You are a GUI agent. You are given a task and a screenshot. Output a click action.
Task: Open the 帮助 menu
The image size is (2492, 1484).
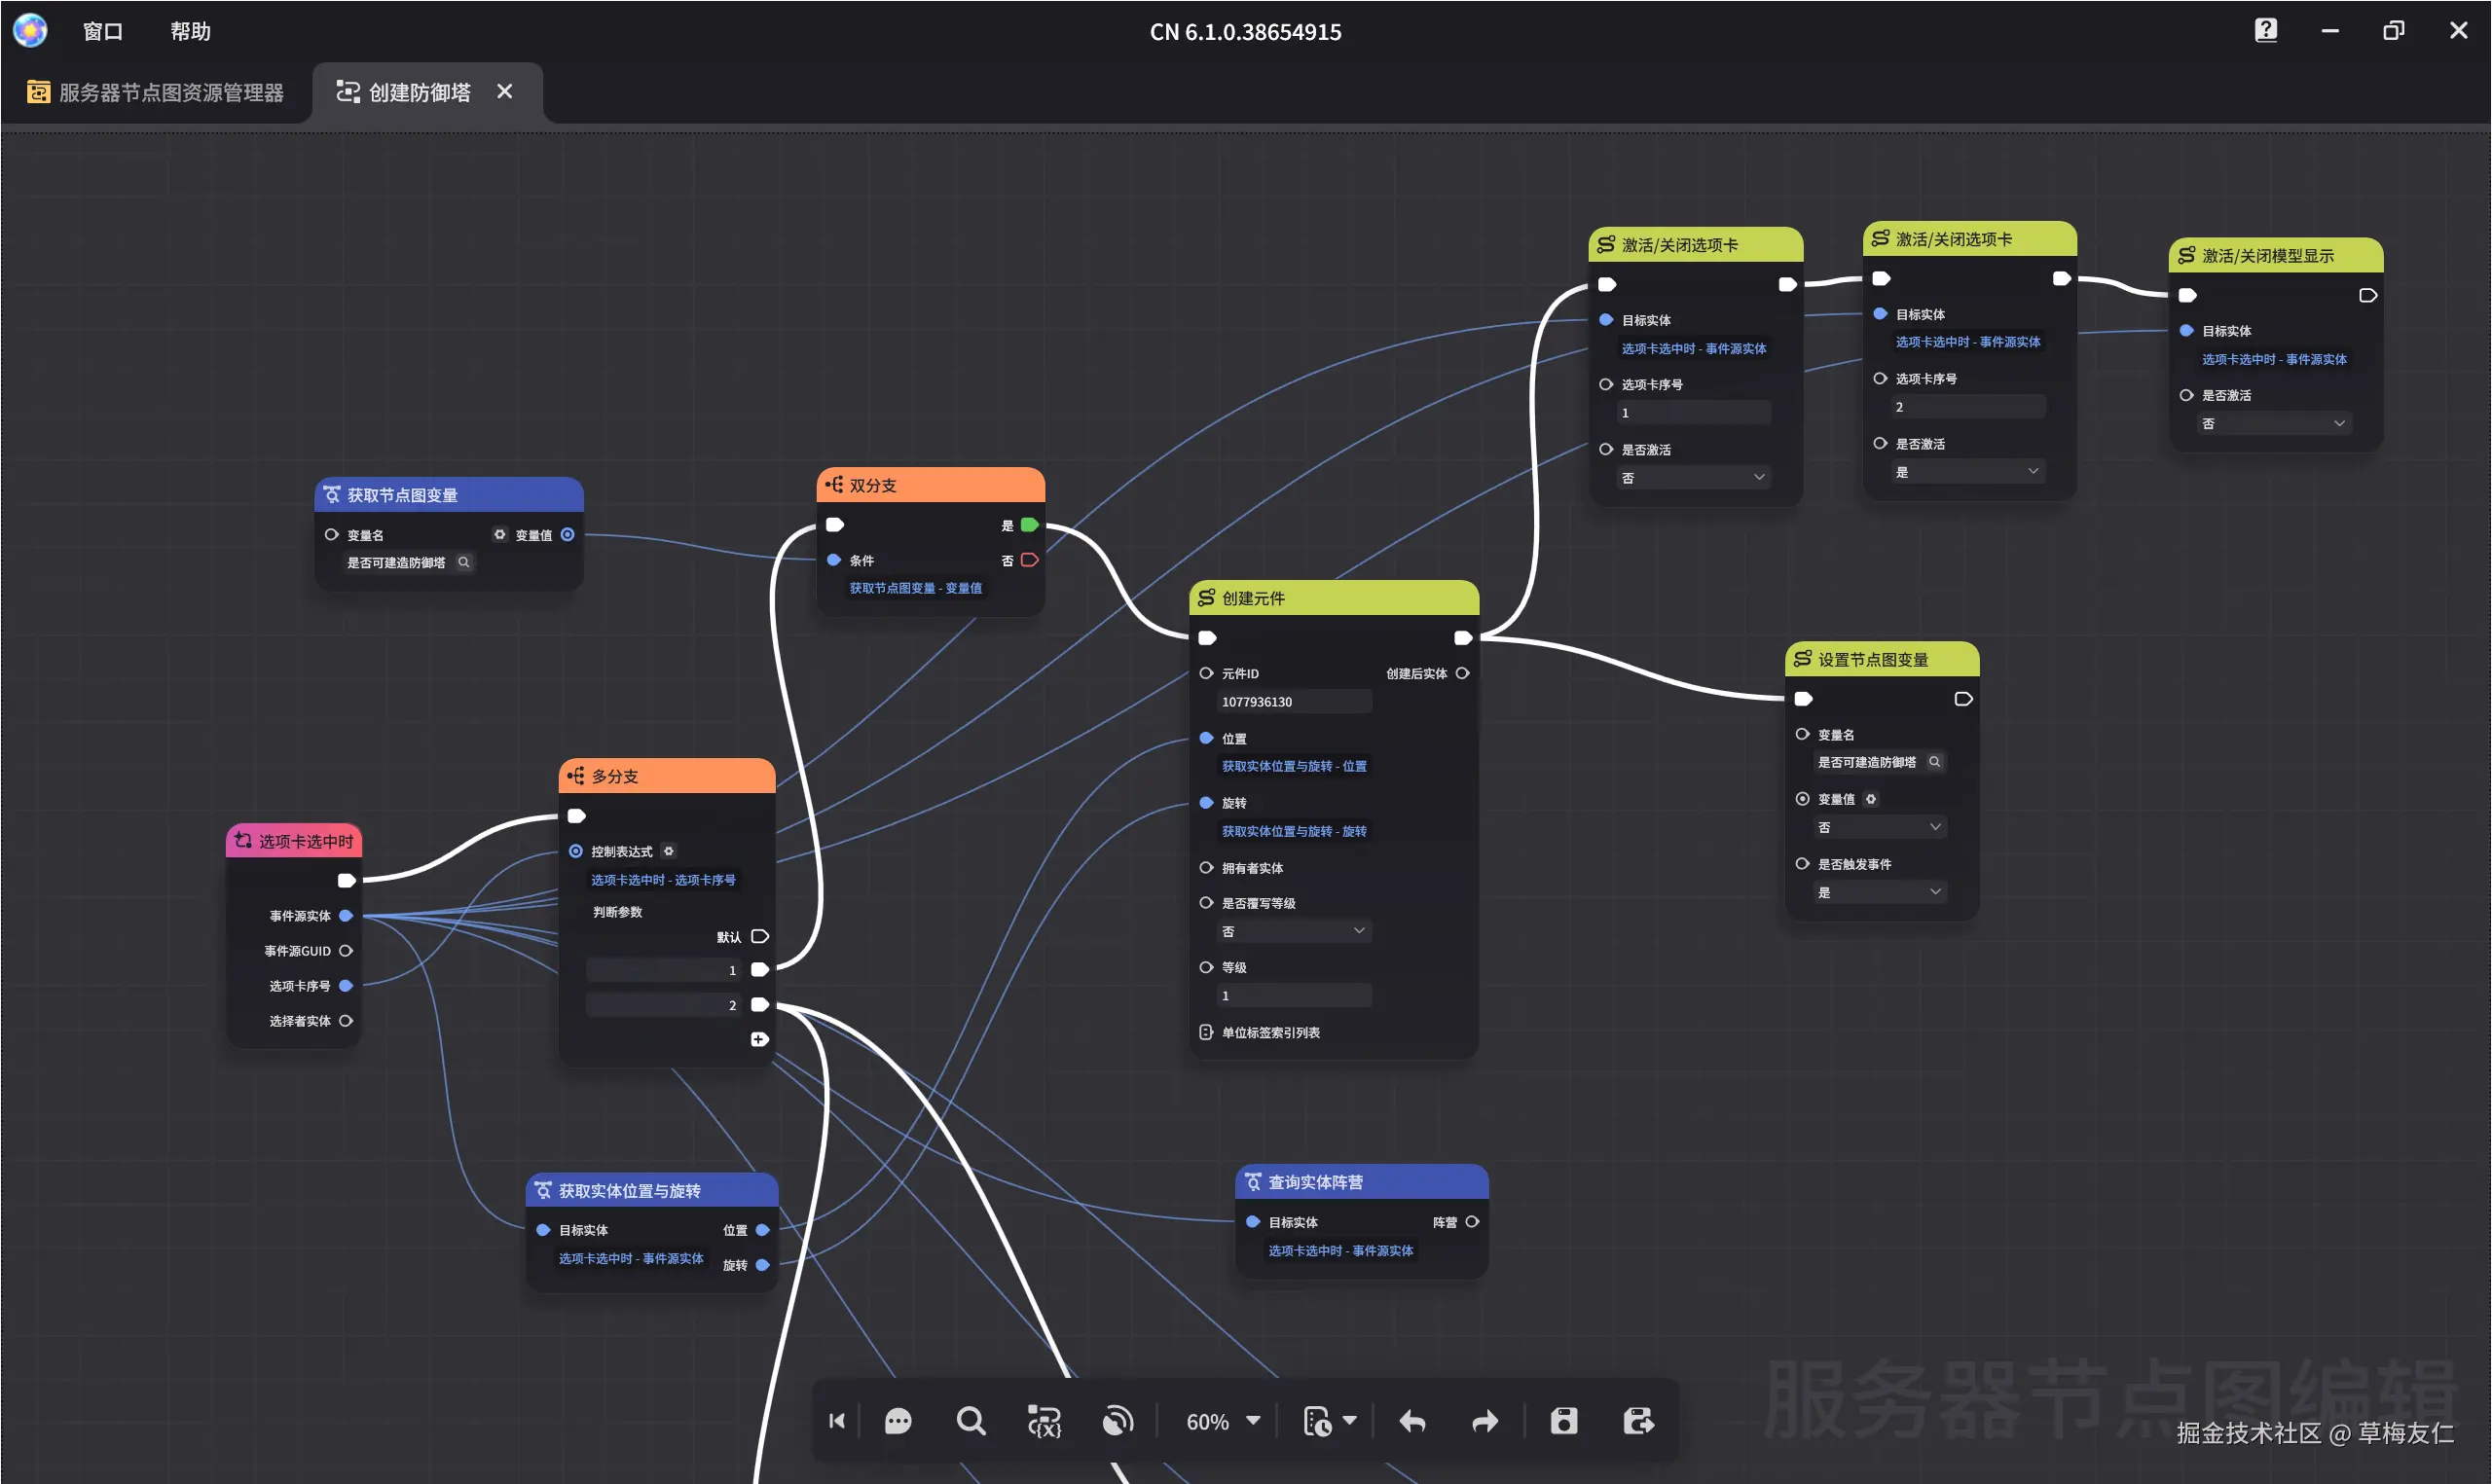coord(190,31)
